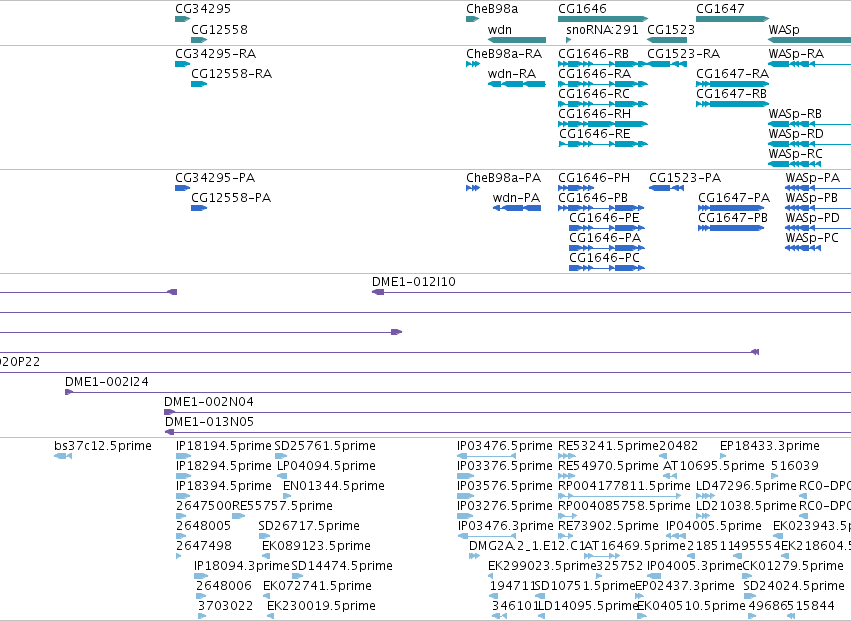Select protein label CG12558-PA
This screenshot has width=851, height=621.
click(231, 198)
